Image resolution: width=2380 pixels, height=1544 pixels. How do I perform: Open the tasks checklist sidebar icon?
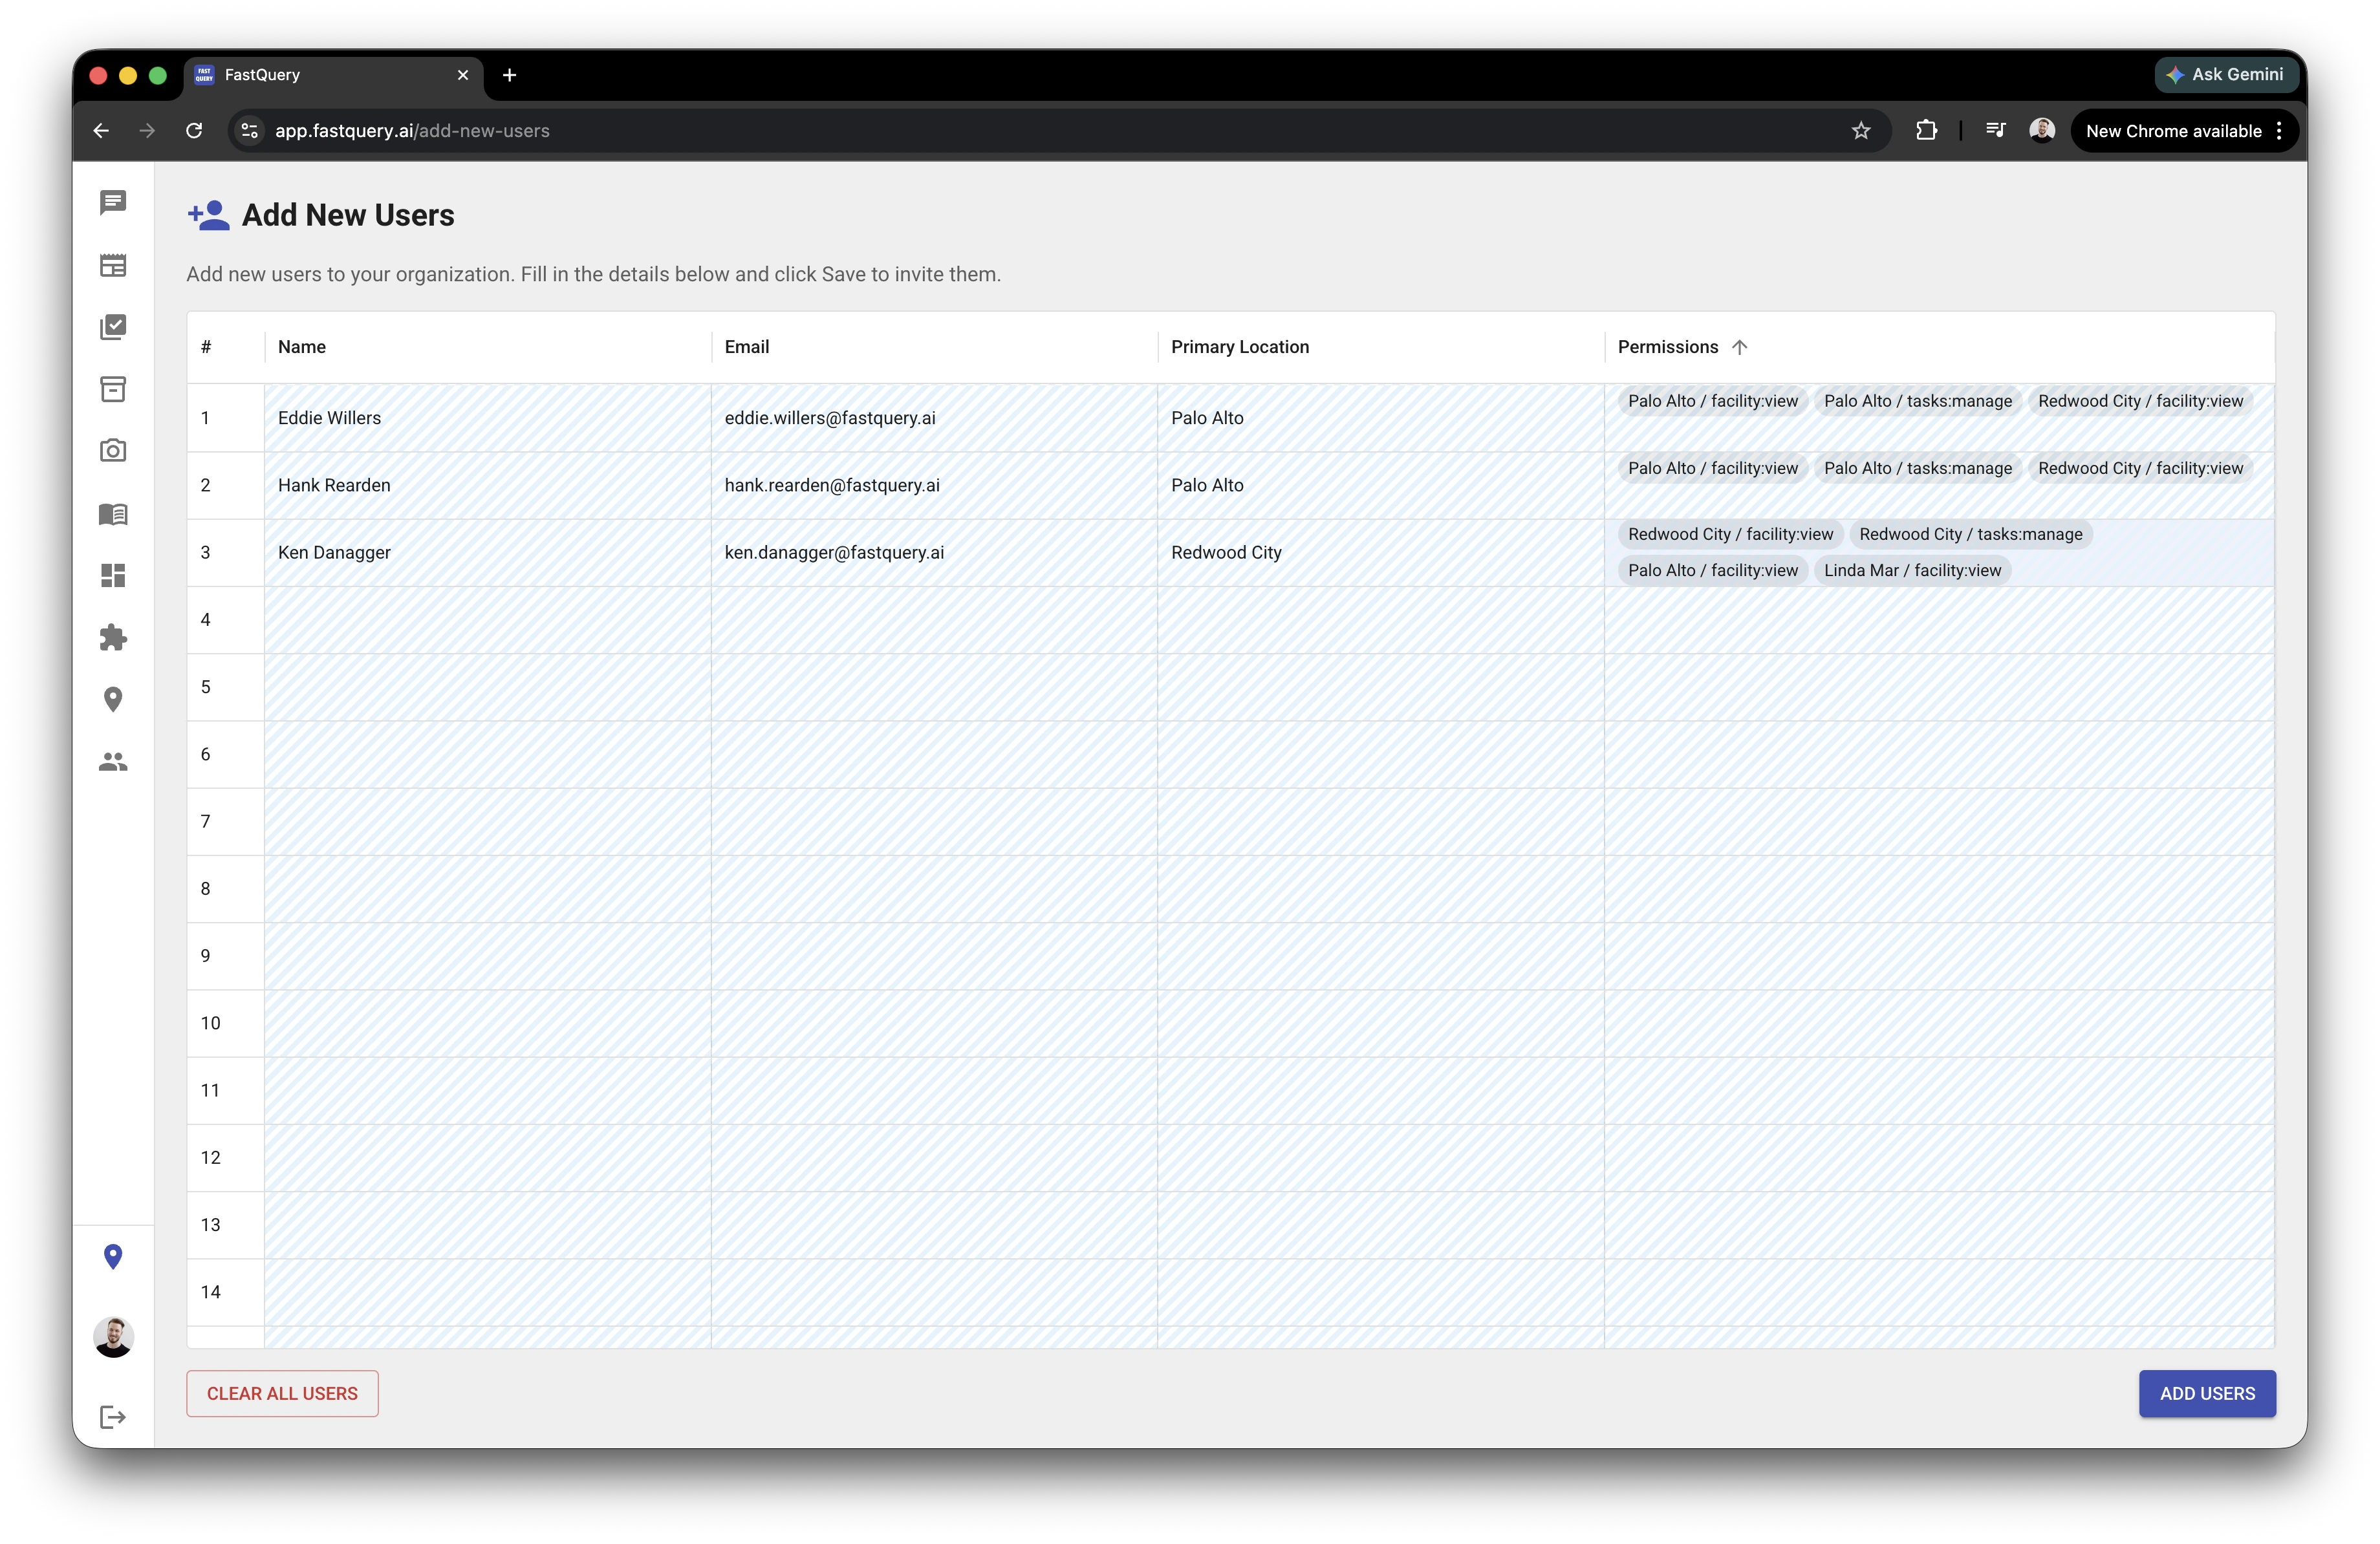coord(113,327)
